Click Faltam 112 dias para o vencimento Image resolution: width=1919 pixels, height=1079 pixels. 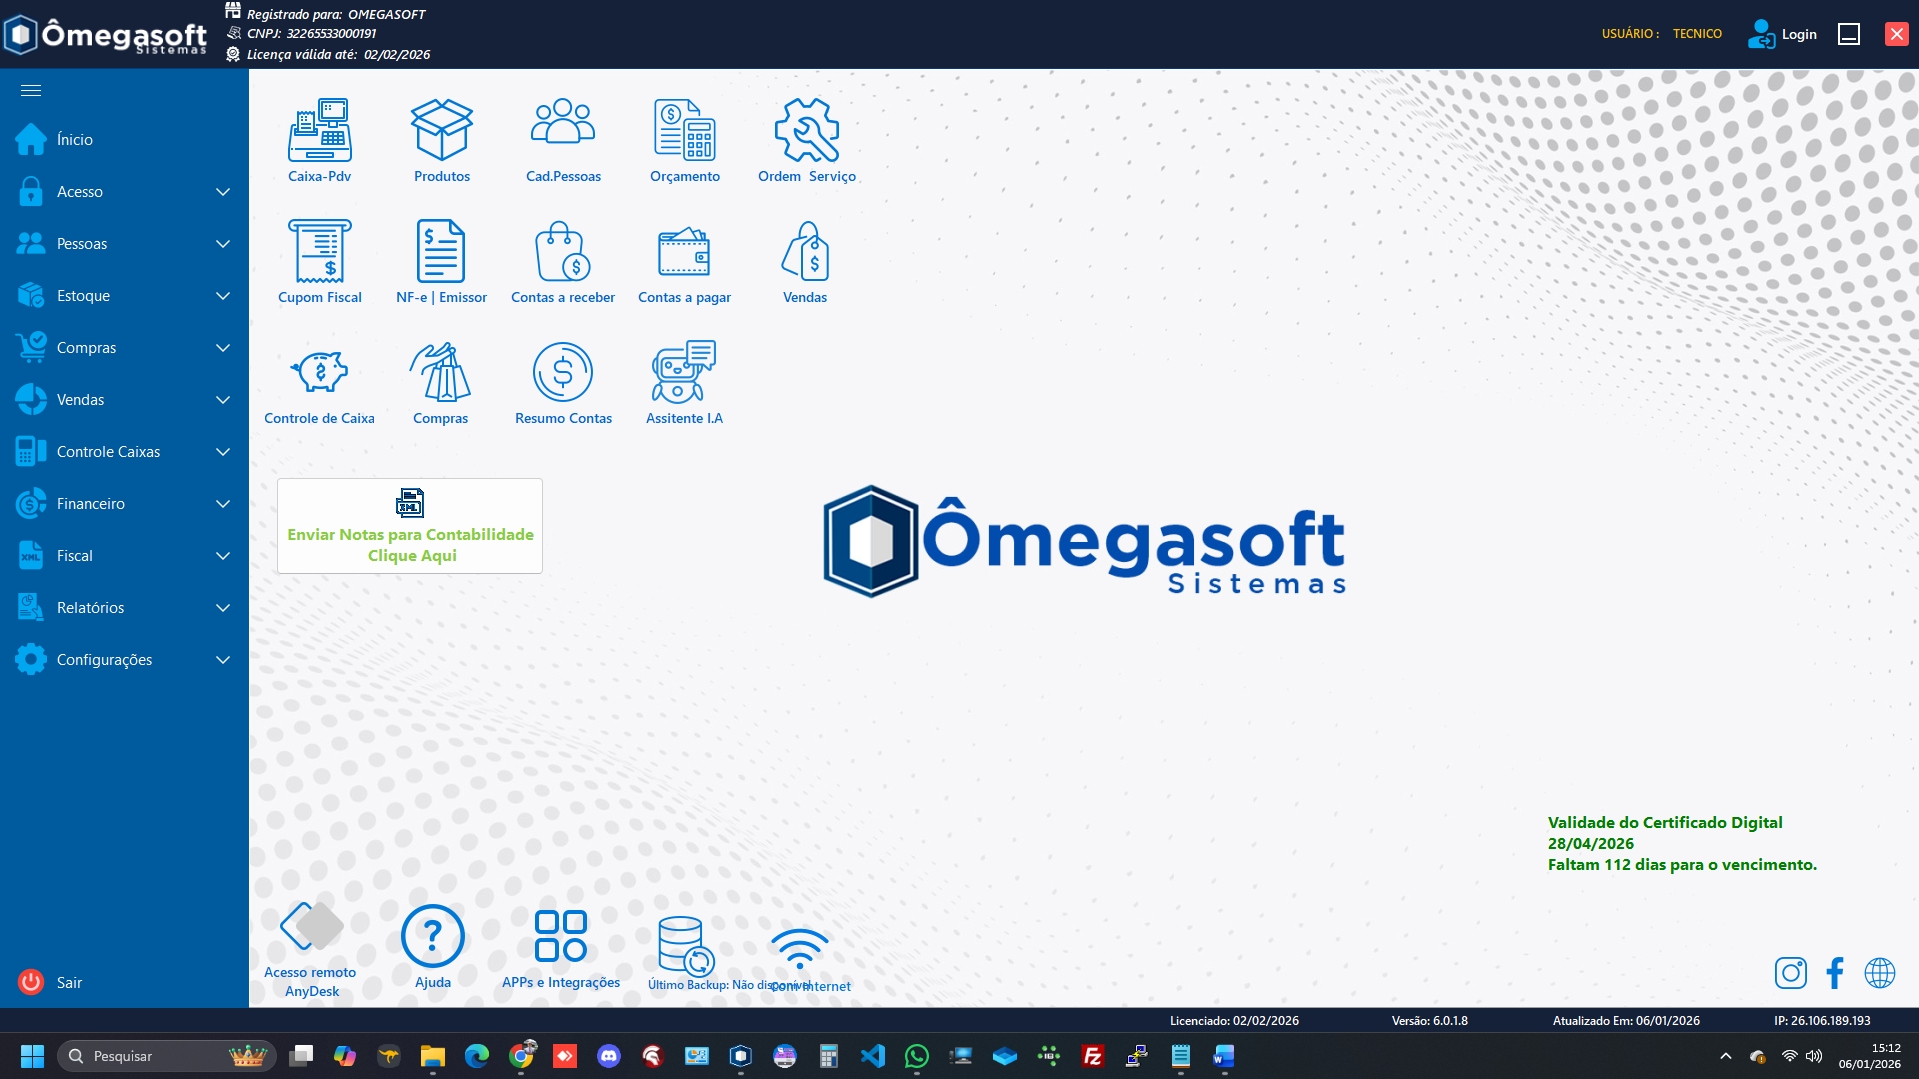(1682, 865)
